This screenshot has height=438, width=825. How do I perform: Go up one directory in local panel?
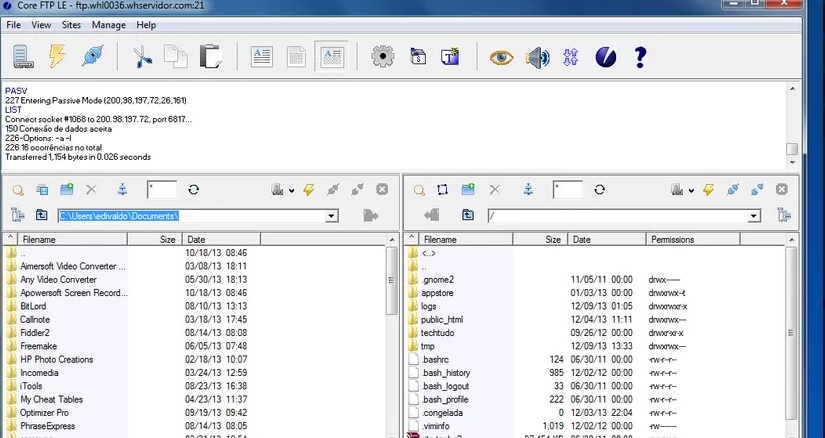(42, 215)
